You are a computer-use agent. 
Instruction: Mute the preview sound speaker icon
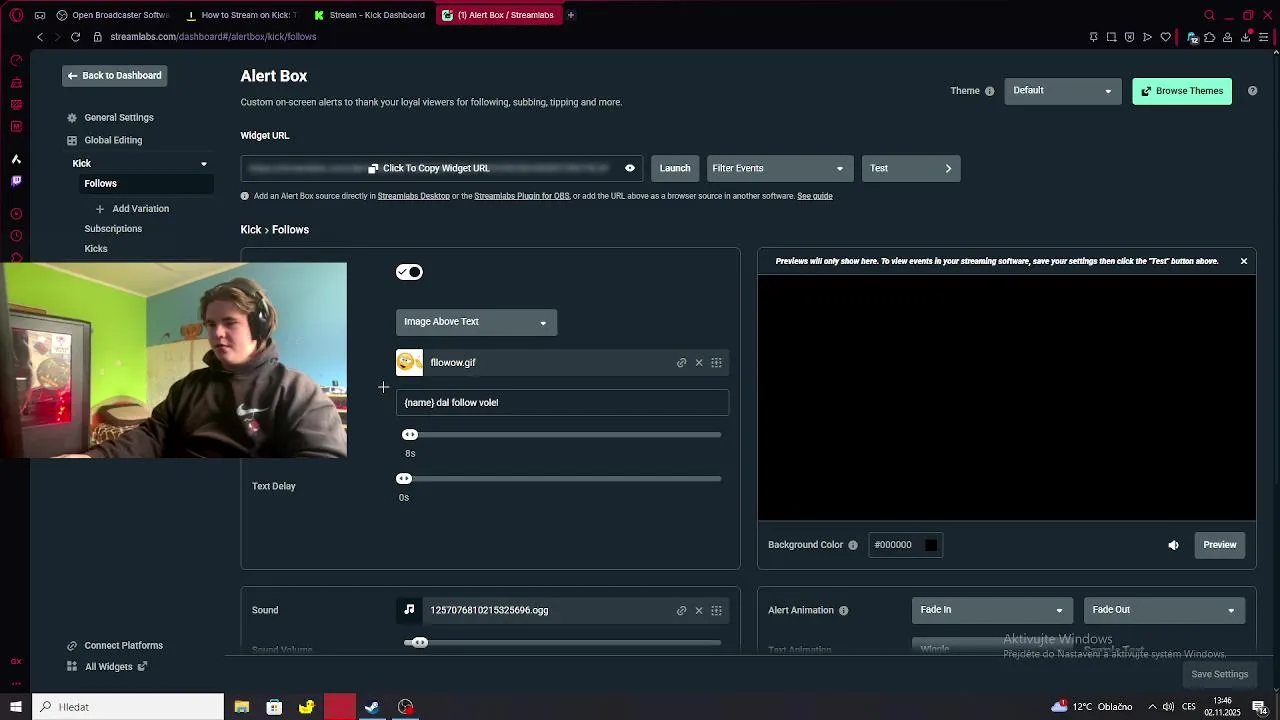1174,545
